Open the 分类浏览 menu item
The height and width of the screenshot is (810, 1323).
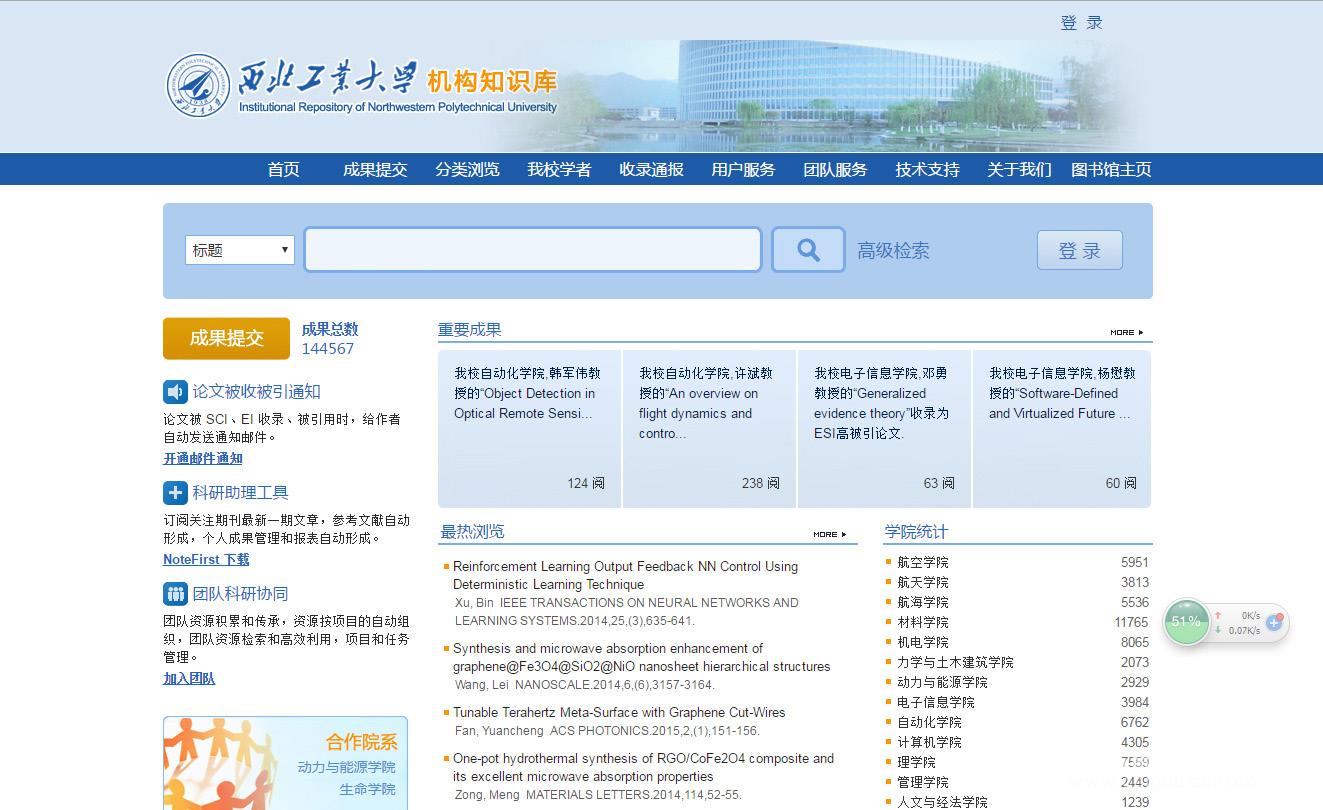click(x=467, y=170)
